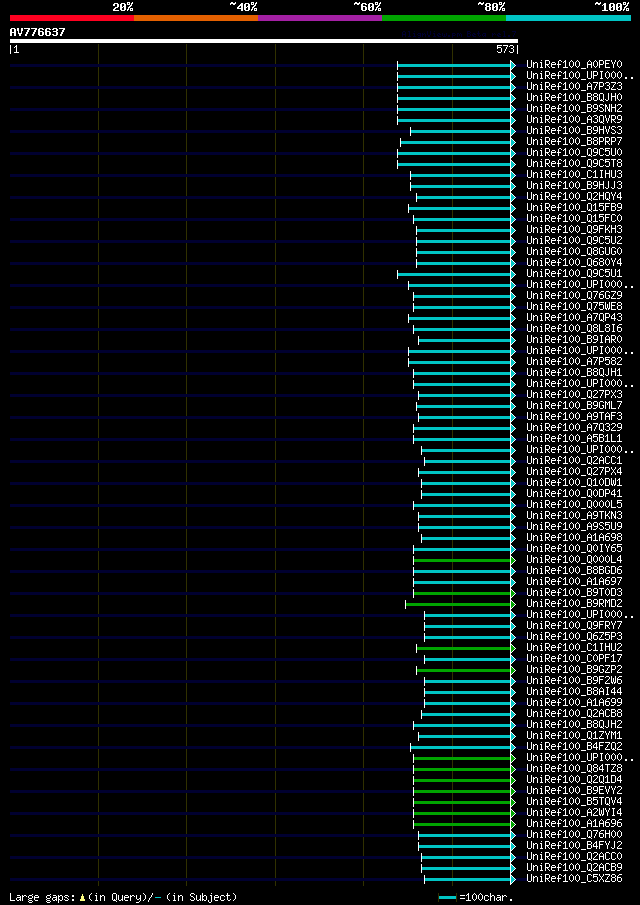Image resolution: width=640 pixels, height=905 pixels.
Task: Select the UniRef100_Q2HQY4 label
Action: pos(574,196)
